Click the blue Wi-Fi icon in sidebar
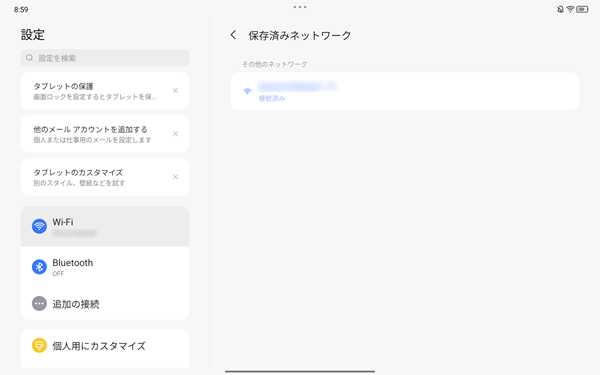600x375 pixels. [x=39, y=226]
